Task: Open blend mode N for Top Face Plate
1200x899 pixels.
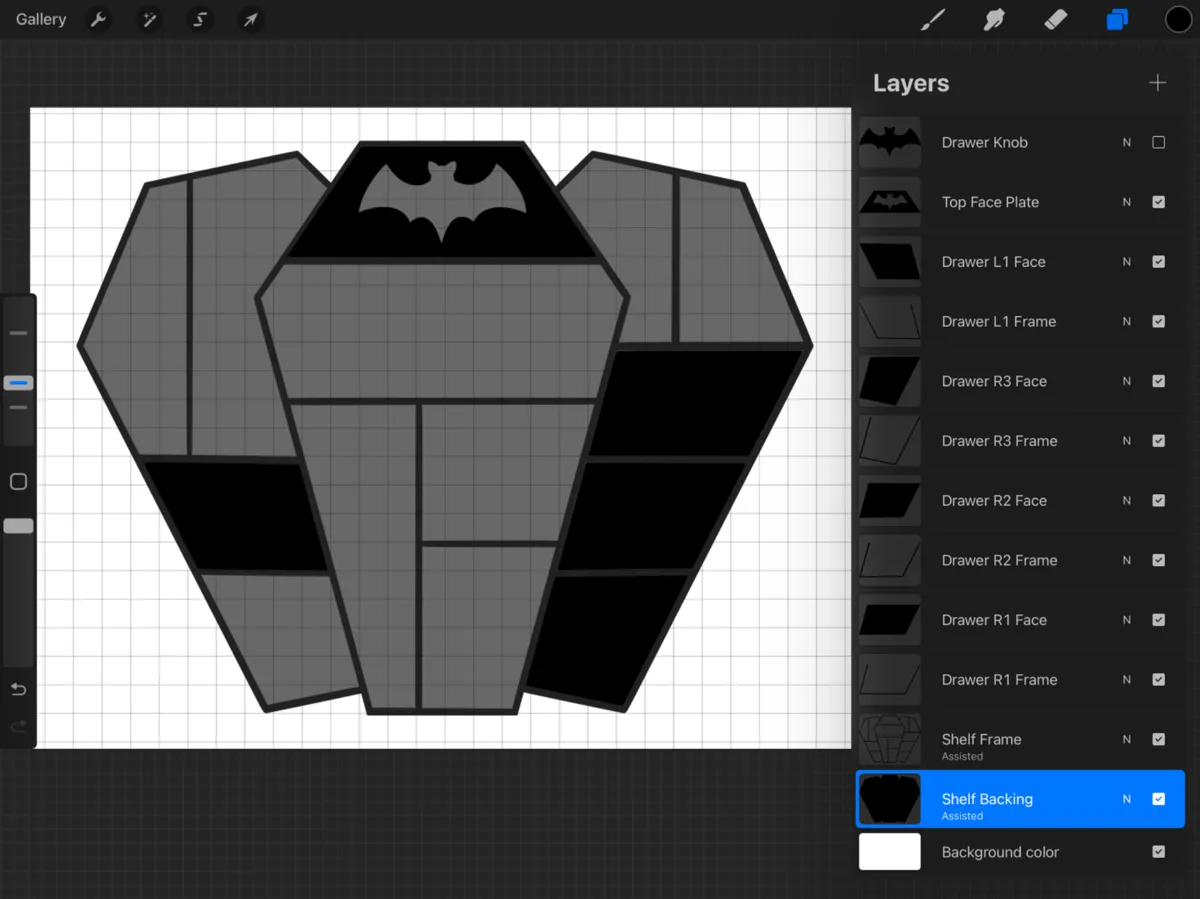Action: pyautogui.click(x=1127, y=202)
